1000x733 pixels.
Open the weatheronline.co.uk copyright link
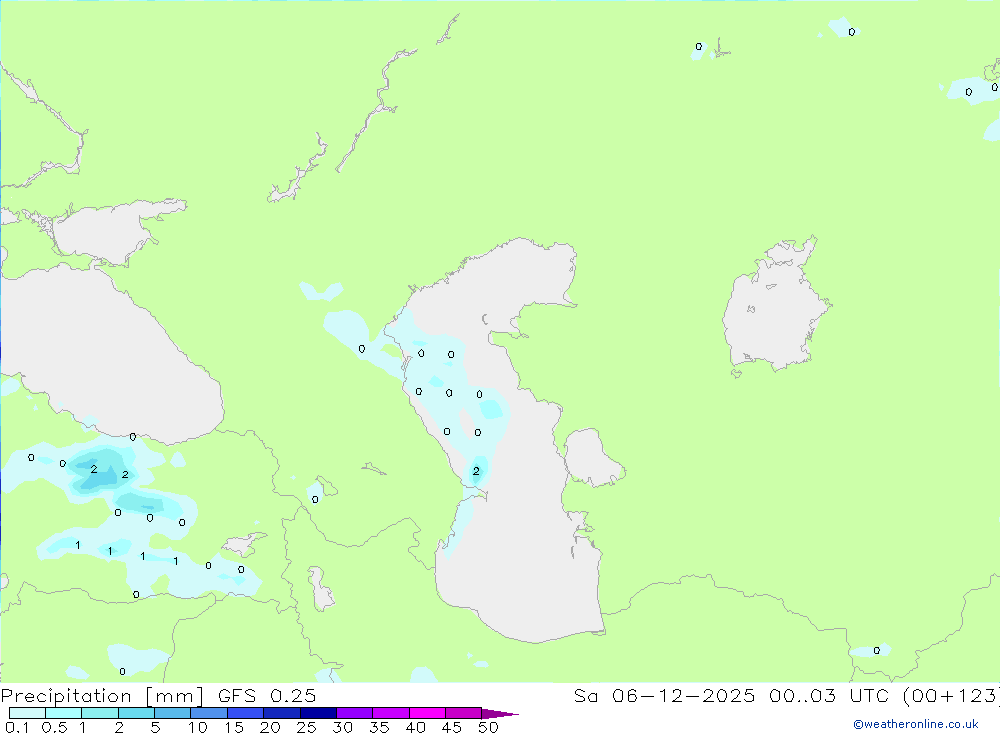pyautogui.click(x=916, y=724)
